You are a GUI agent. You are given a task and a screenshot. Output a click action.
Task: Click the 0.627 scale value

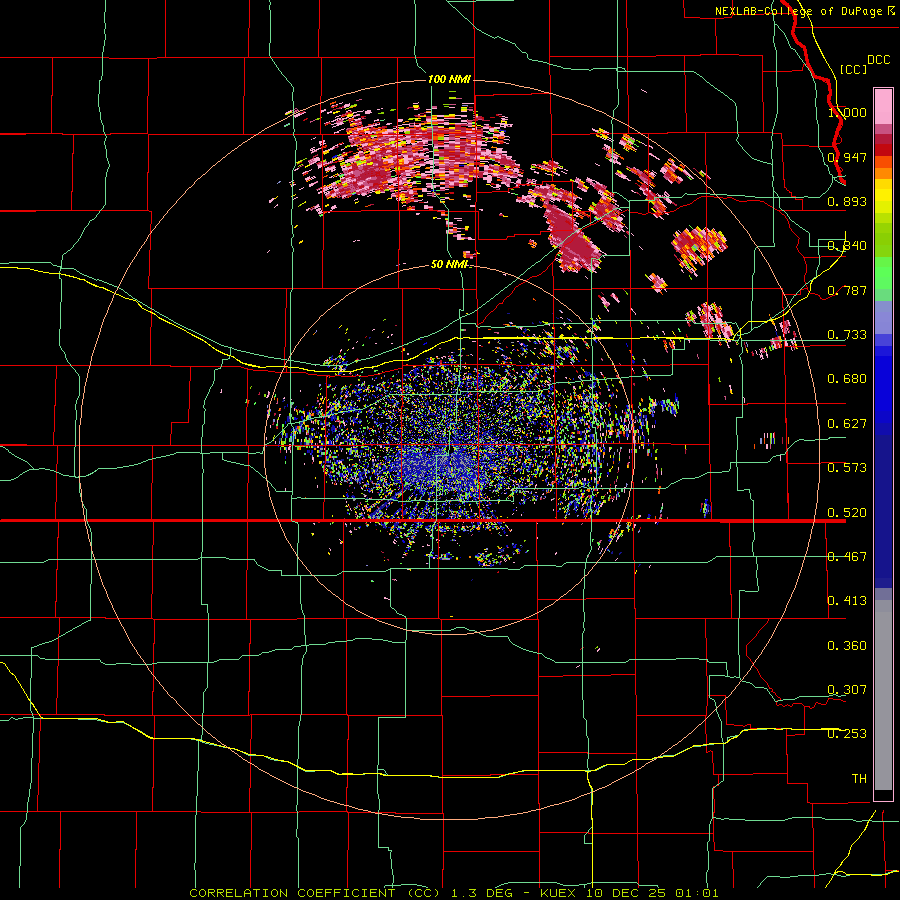(847, 424)
